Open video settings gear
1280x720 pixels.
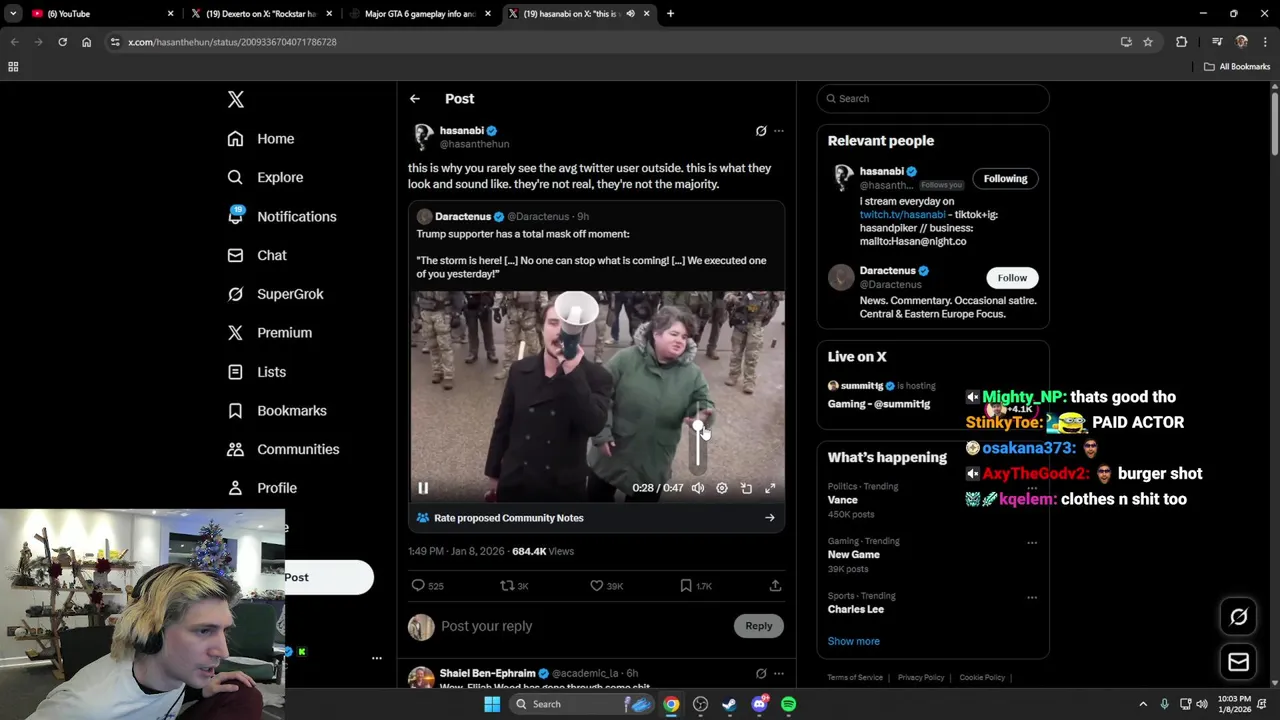pos(722,488)
